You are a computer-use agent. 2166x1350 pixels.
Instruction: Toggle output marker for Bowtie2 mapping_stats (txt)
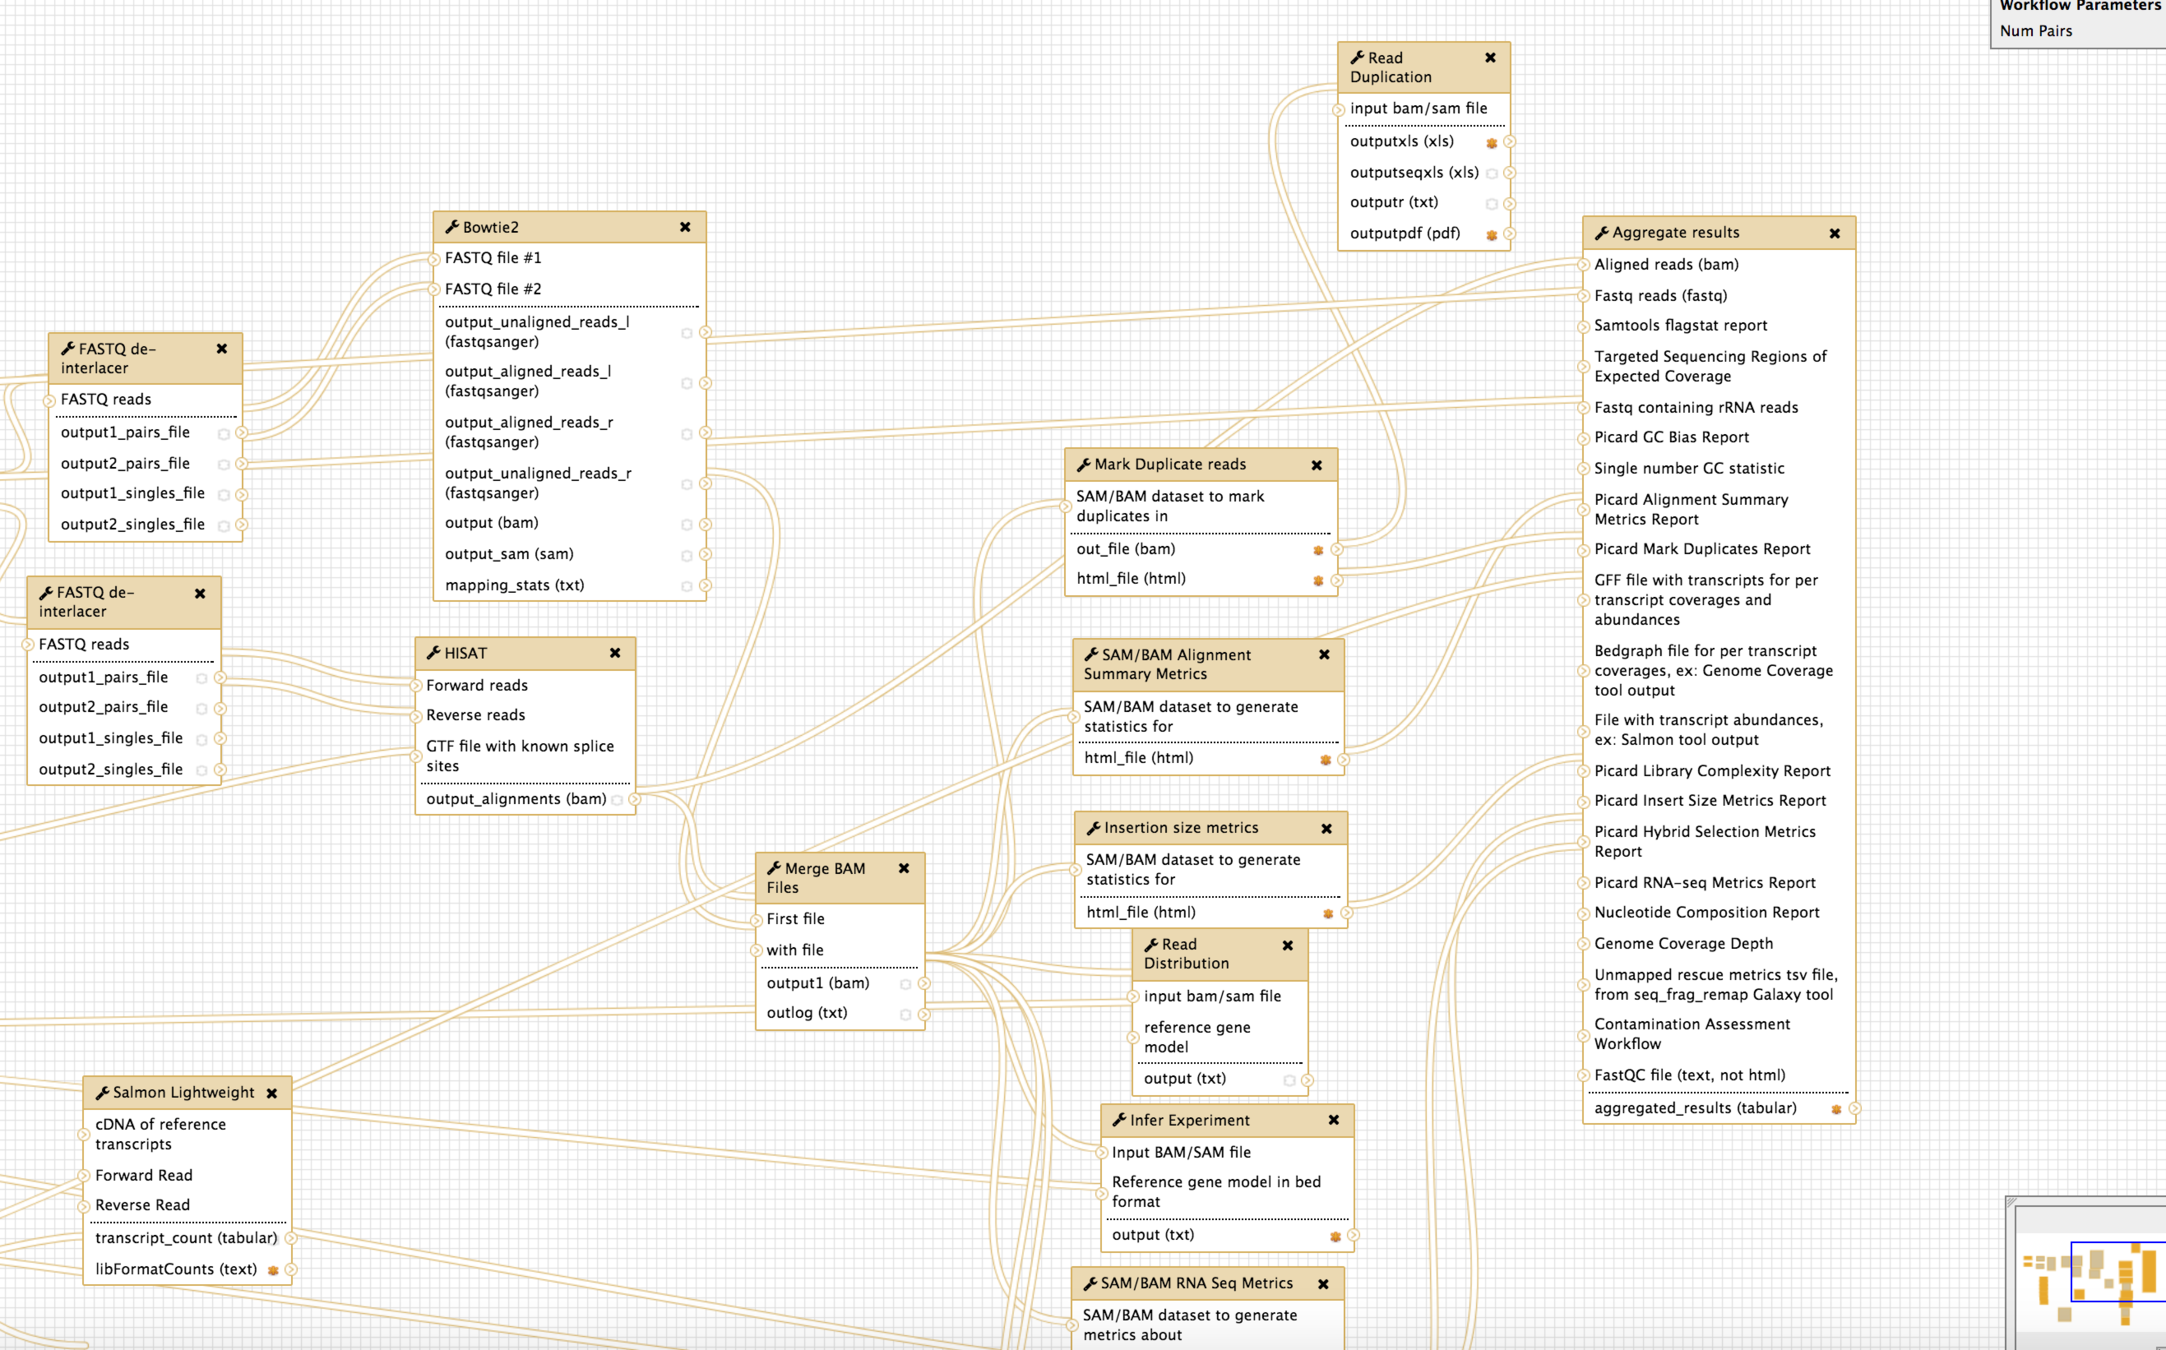(687, 586)
